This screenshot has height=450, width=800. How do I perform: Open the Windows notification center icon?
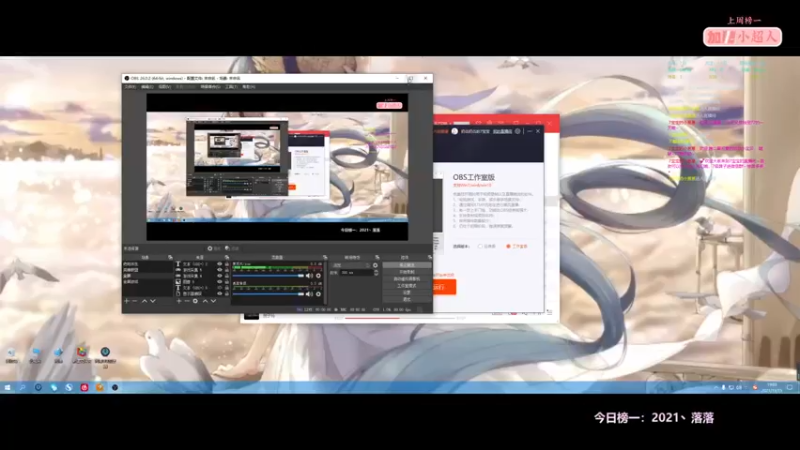[790, 388]
